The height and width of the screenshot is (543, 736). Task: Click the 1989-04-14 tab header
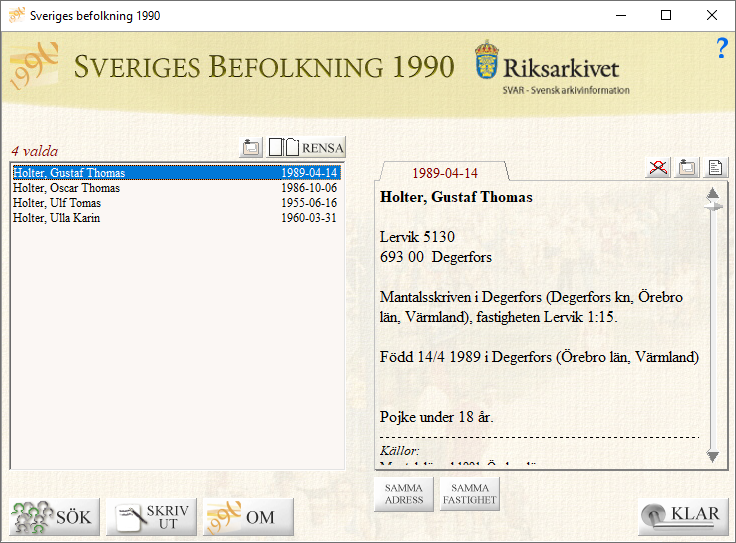point(445,173)
